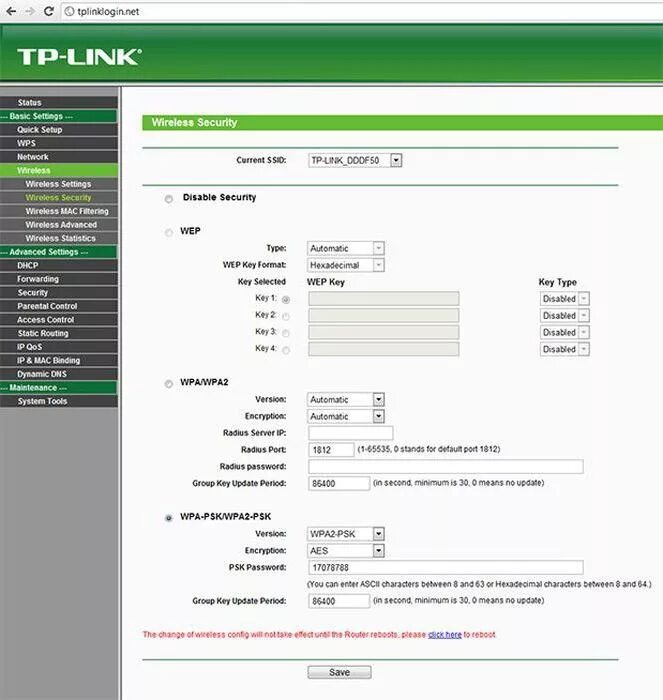Click the Radius password field
This screenshot has height=700, width=663.
click(446, 467)
